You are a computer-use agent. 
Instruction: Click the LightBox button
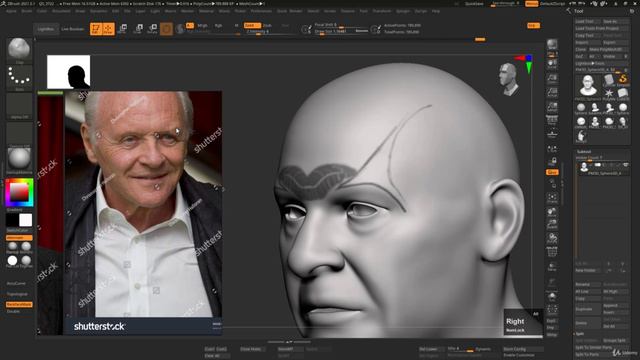[x=46, y=29]
